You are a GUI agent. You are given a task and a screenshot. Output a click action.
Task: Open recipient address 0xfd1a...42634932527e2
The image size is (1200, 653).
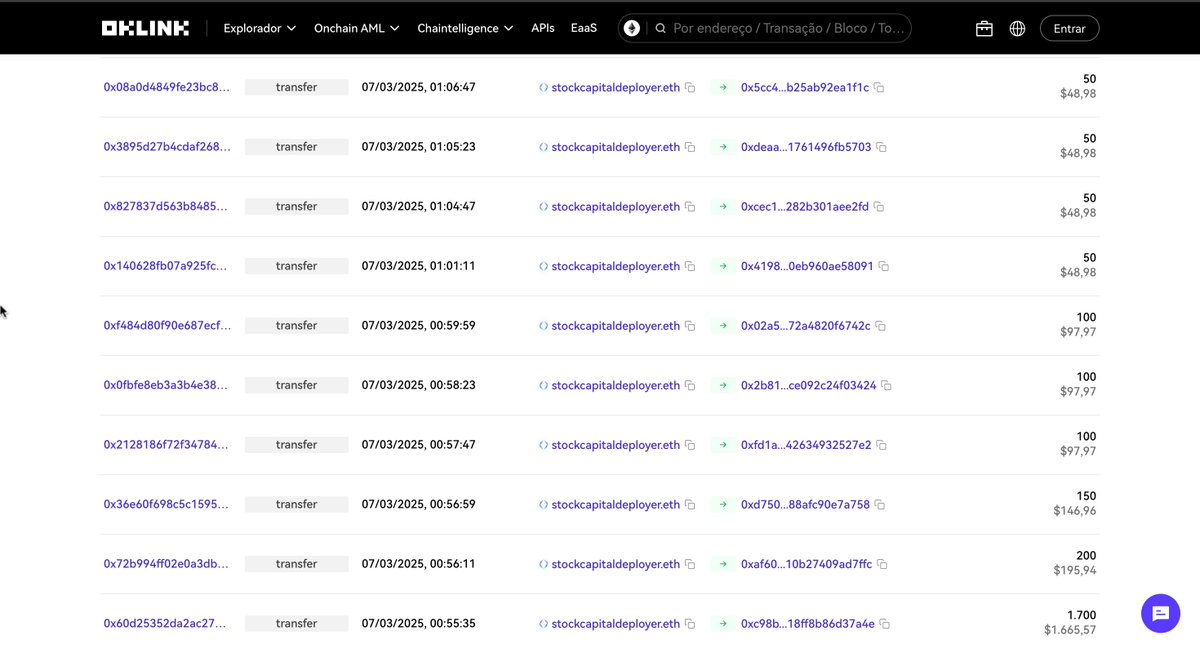[x=806, y=444]
